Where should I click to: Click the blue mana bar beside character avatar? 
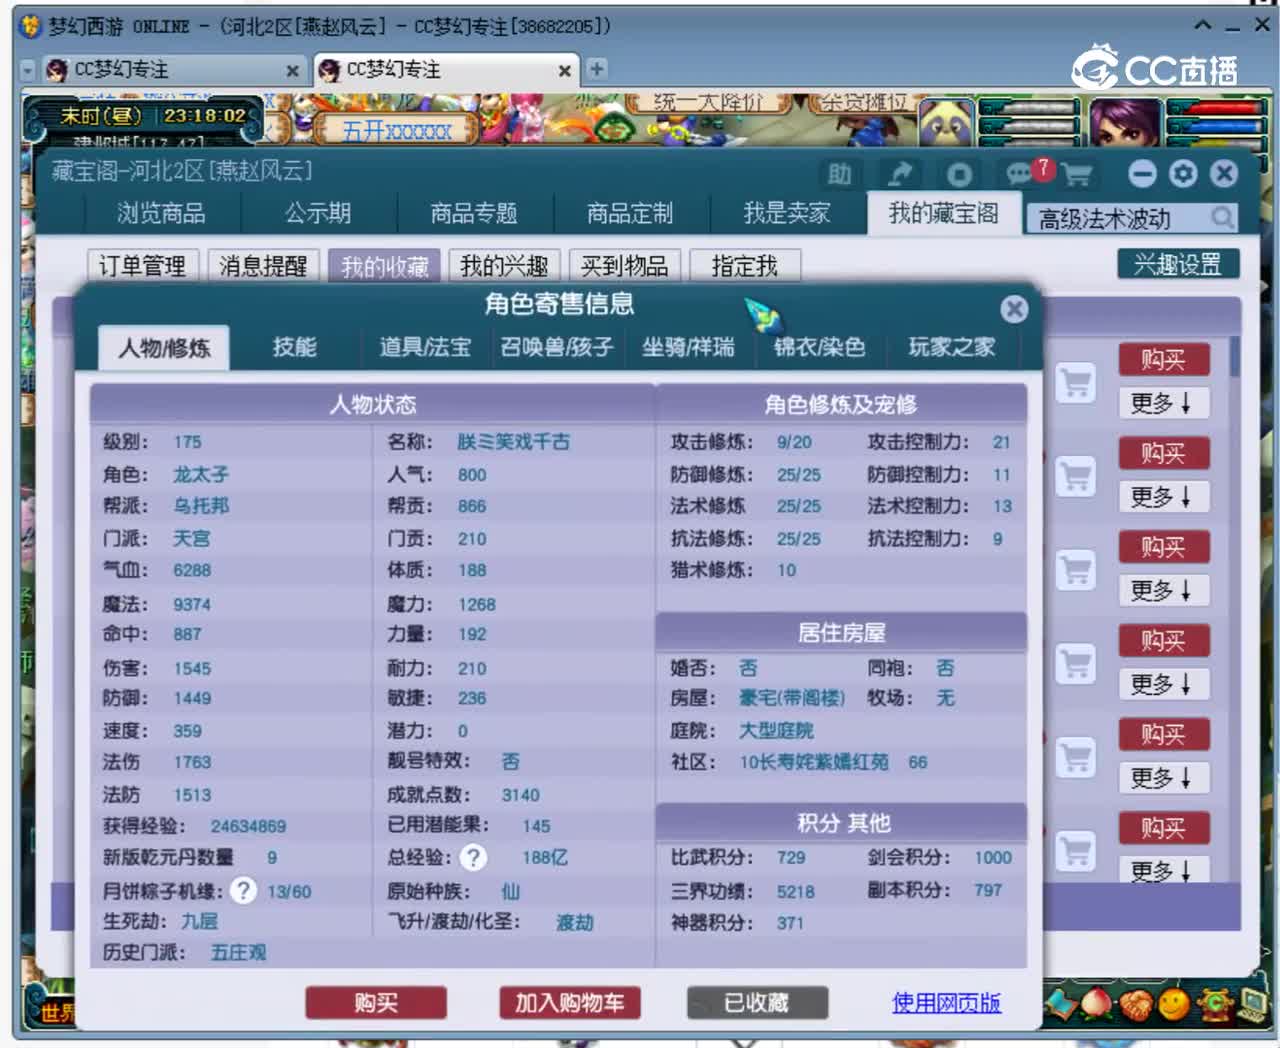[x=1214, y=126]
